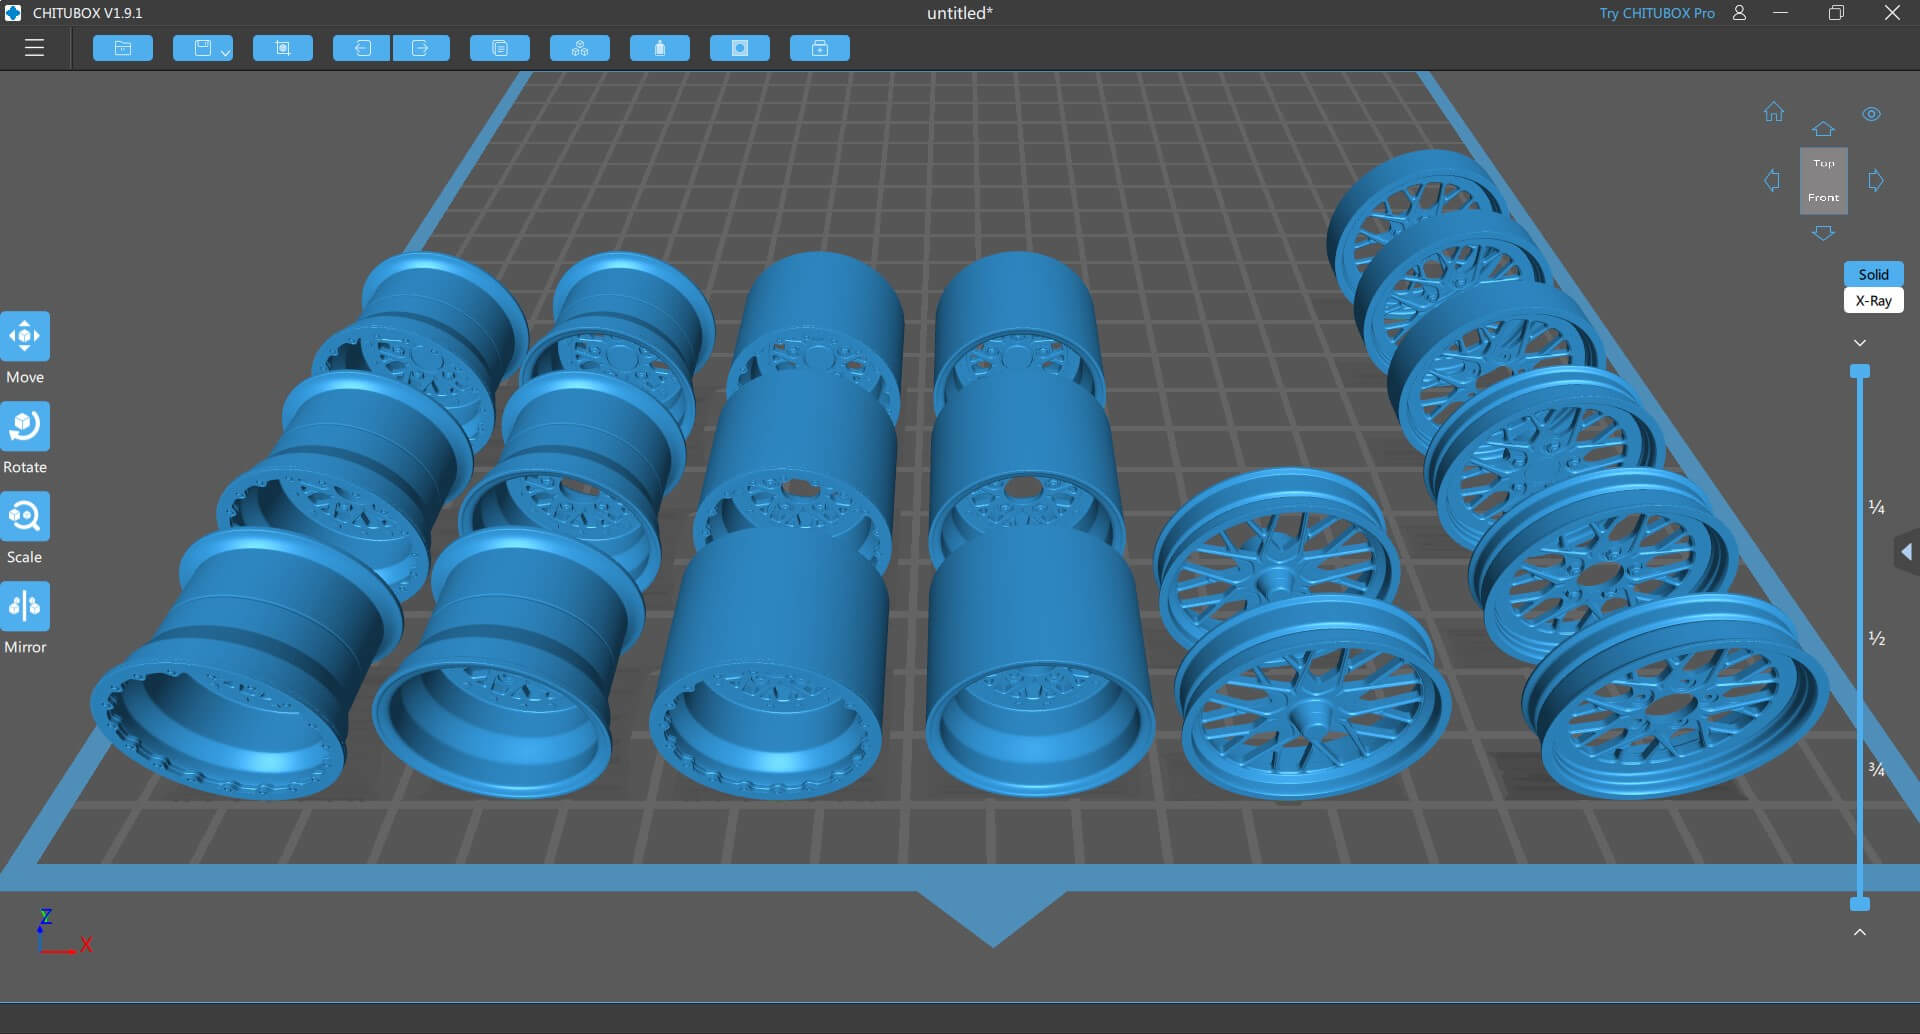Click the Save project floppy icon
1920x1034 pixels.
point(203,48)
